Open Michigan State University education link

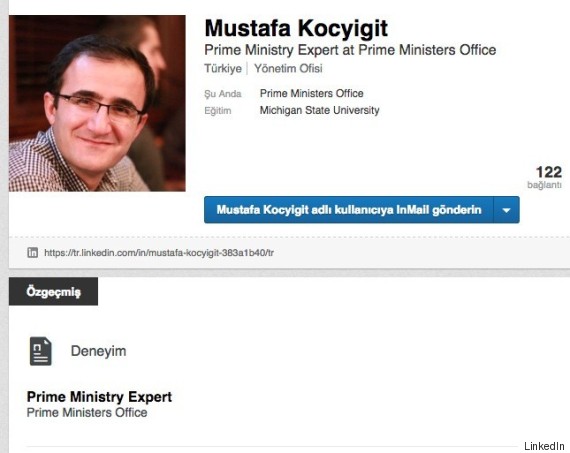pos(320,110)
